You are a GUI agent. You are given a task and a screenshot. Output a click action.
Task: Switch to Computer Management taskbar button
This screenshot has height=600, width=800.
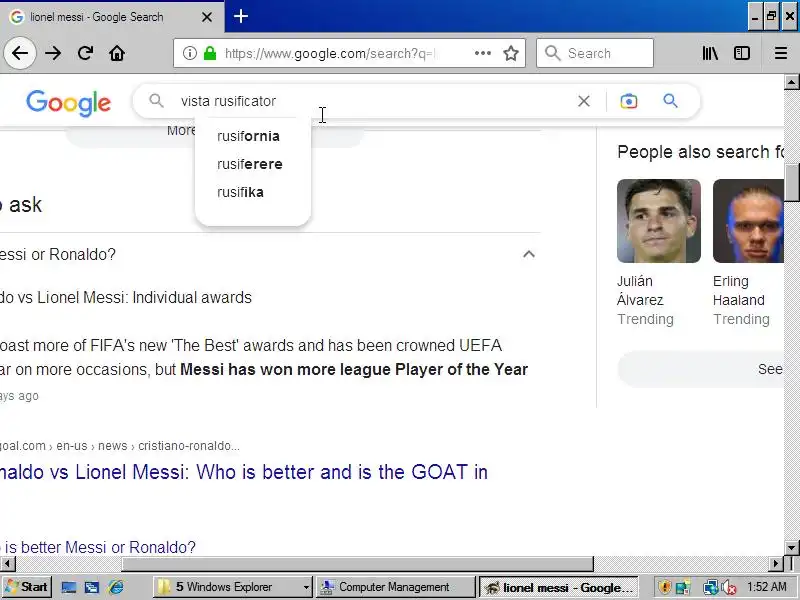pyautogui.click(x=395, y=587)
